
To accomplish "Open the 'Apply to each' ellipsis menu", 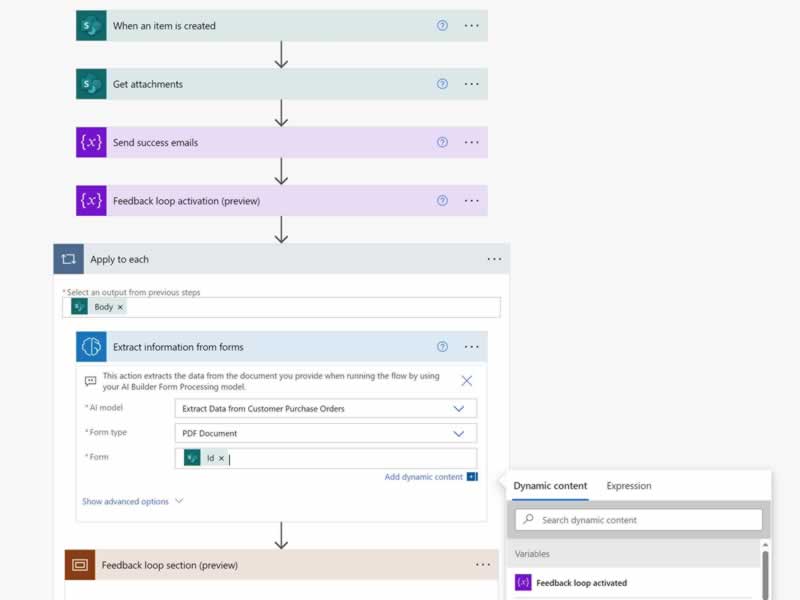I will 494,259.
